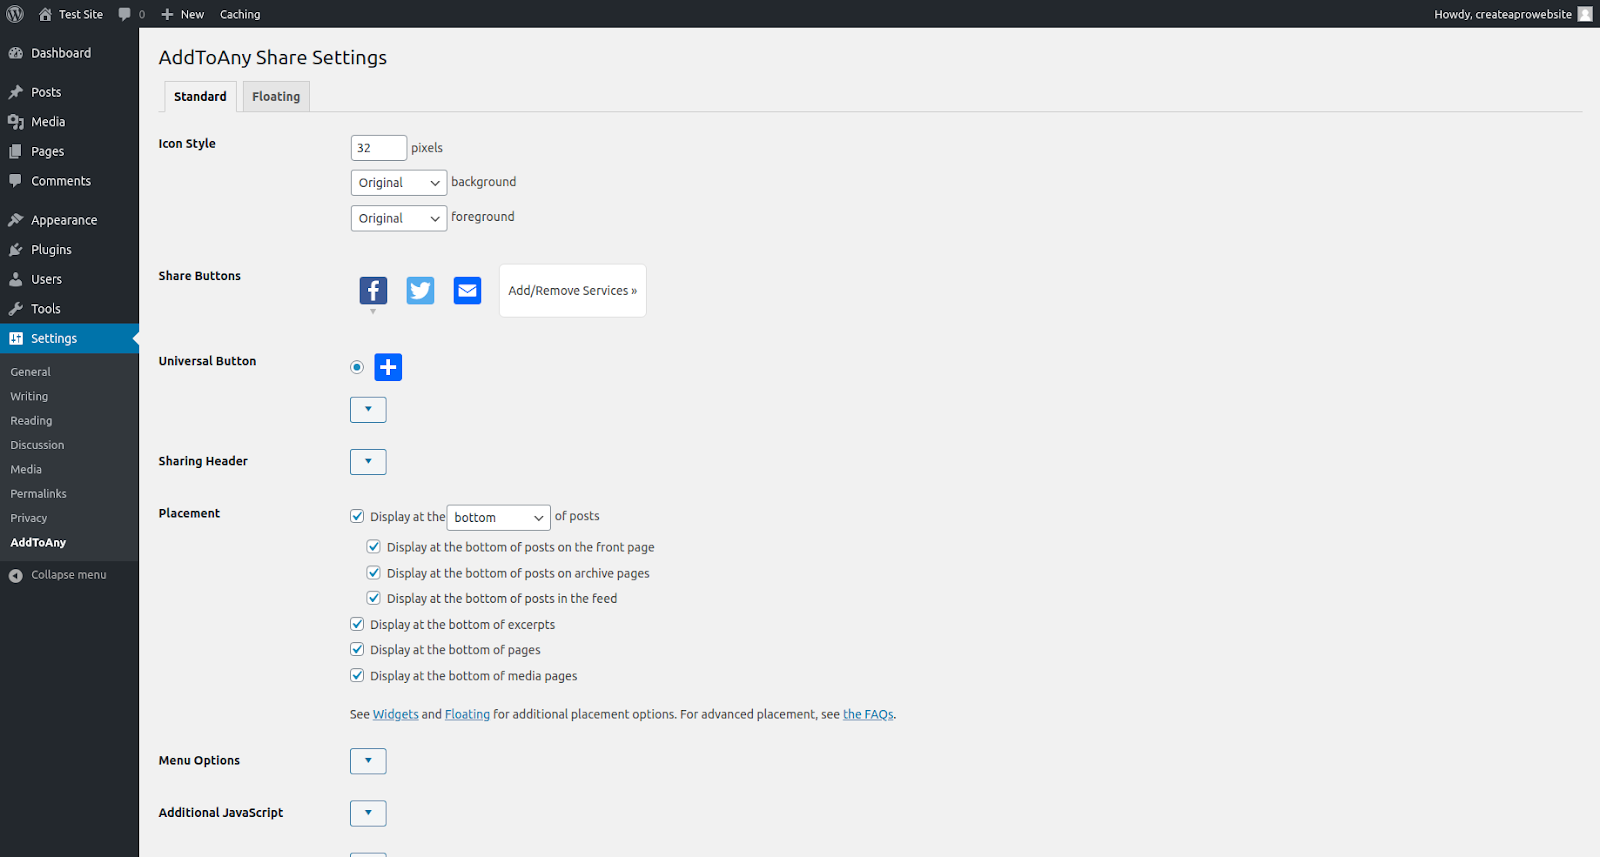Follow the Widgets link
The image size is (1600, 857).
tap(396, 714)
